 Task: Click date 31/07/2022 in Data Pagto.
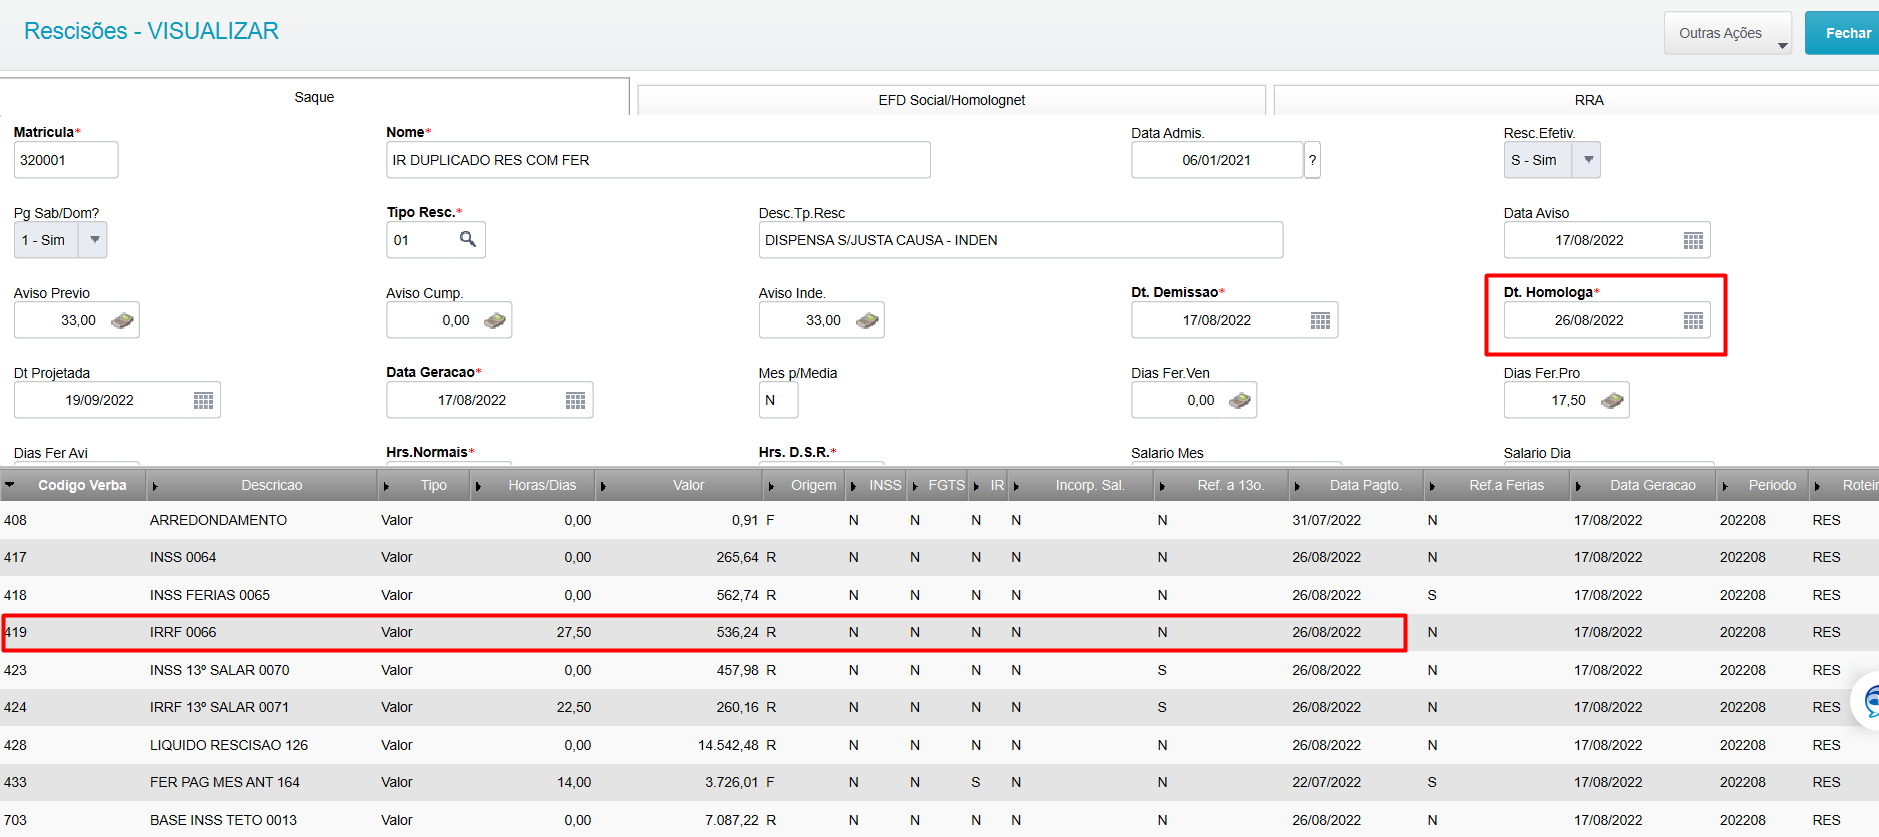(1326, 520)
